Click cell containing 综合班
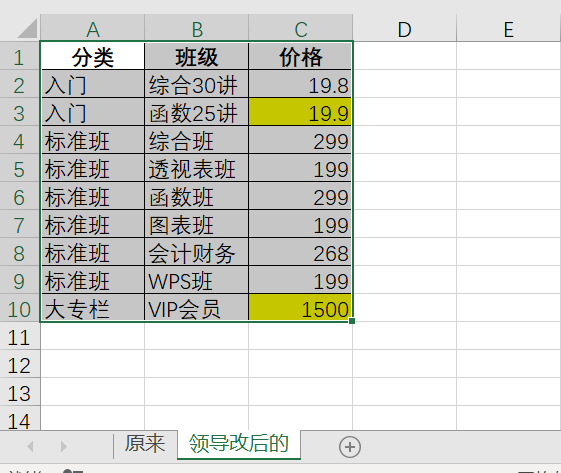561x473 pixels. (x=197, y=140)
